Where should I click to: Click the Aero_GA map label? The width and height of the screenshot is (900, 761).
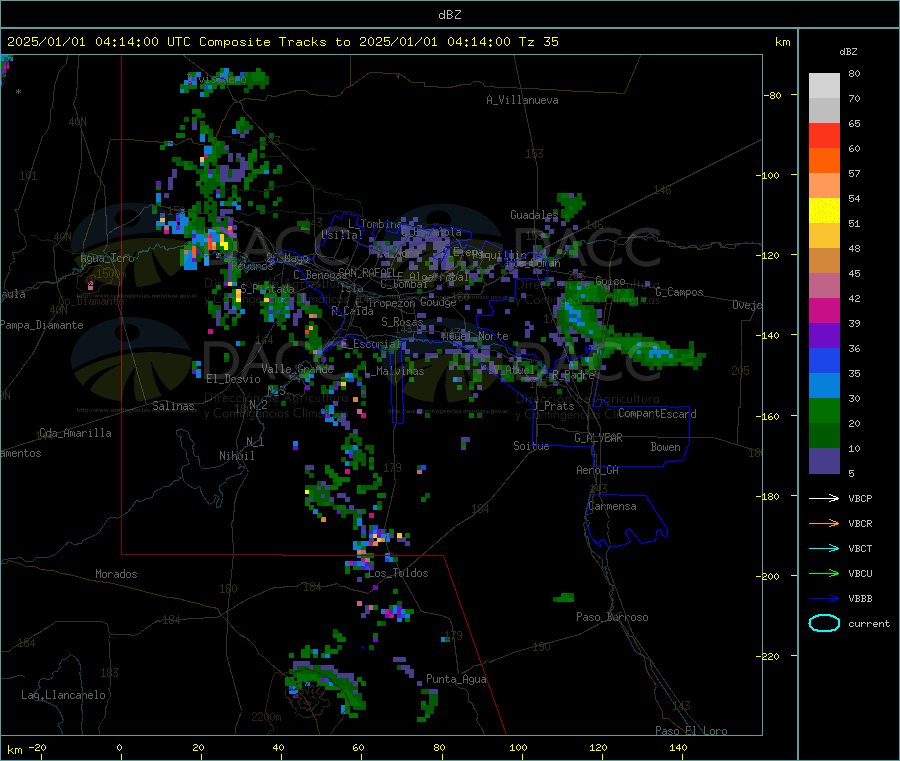(x=597, y=470)
